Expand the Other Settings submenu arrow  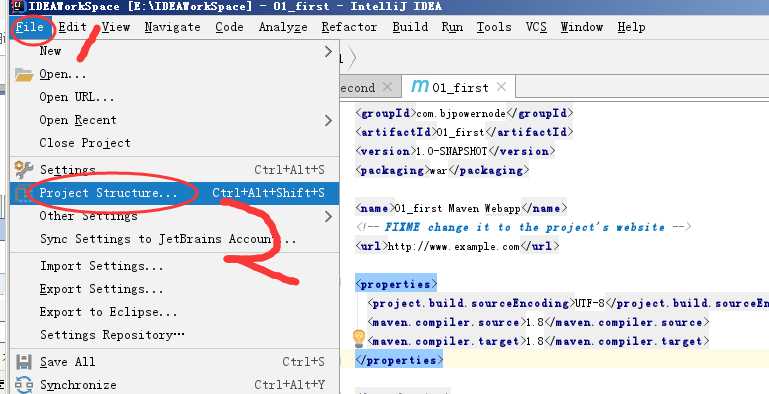pyautogui.click(x=328, y=216)
